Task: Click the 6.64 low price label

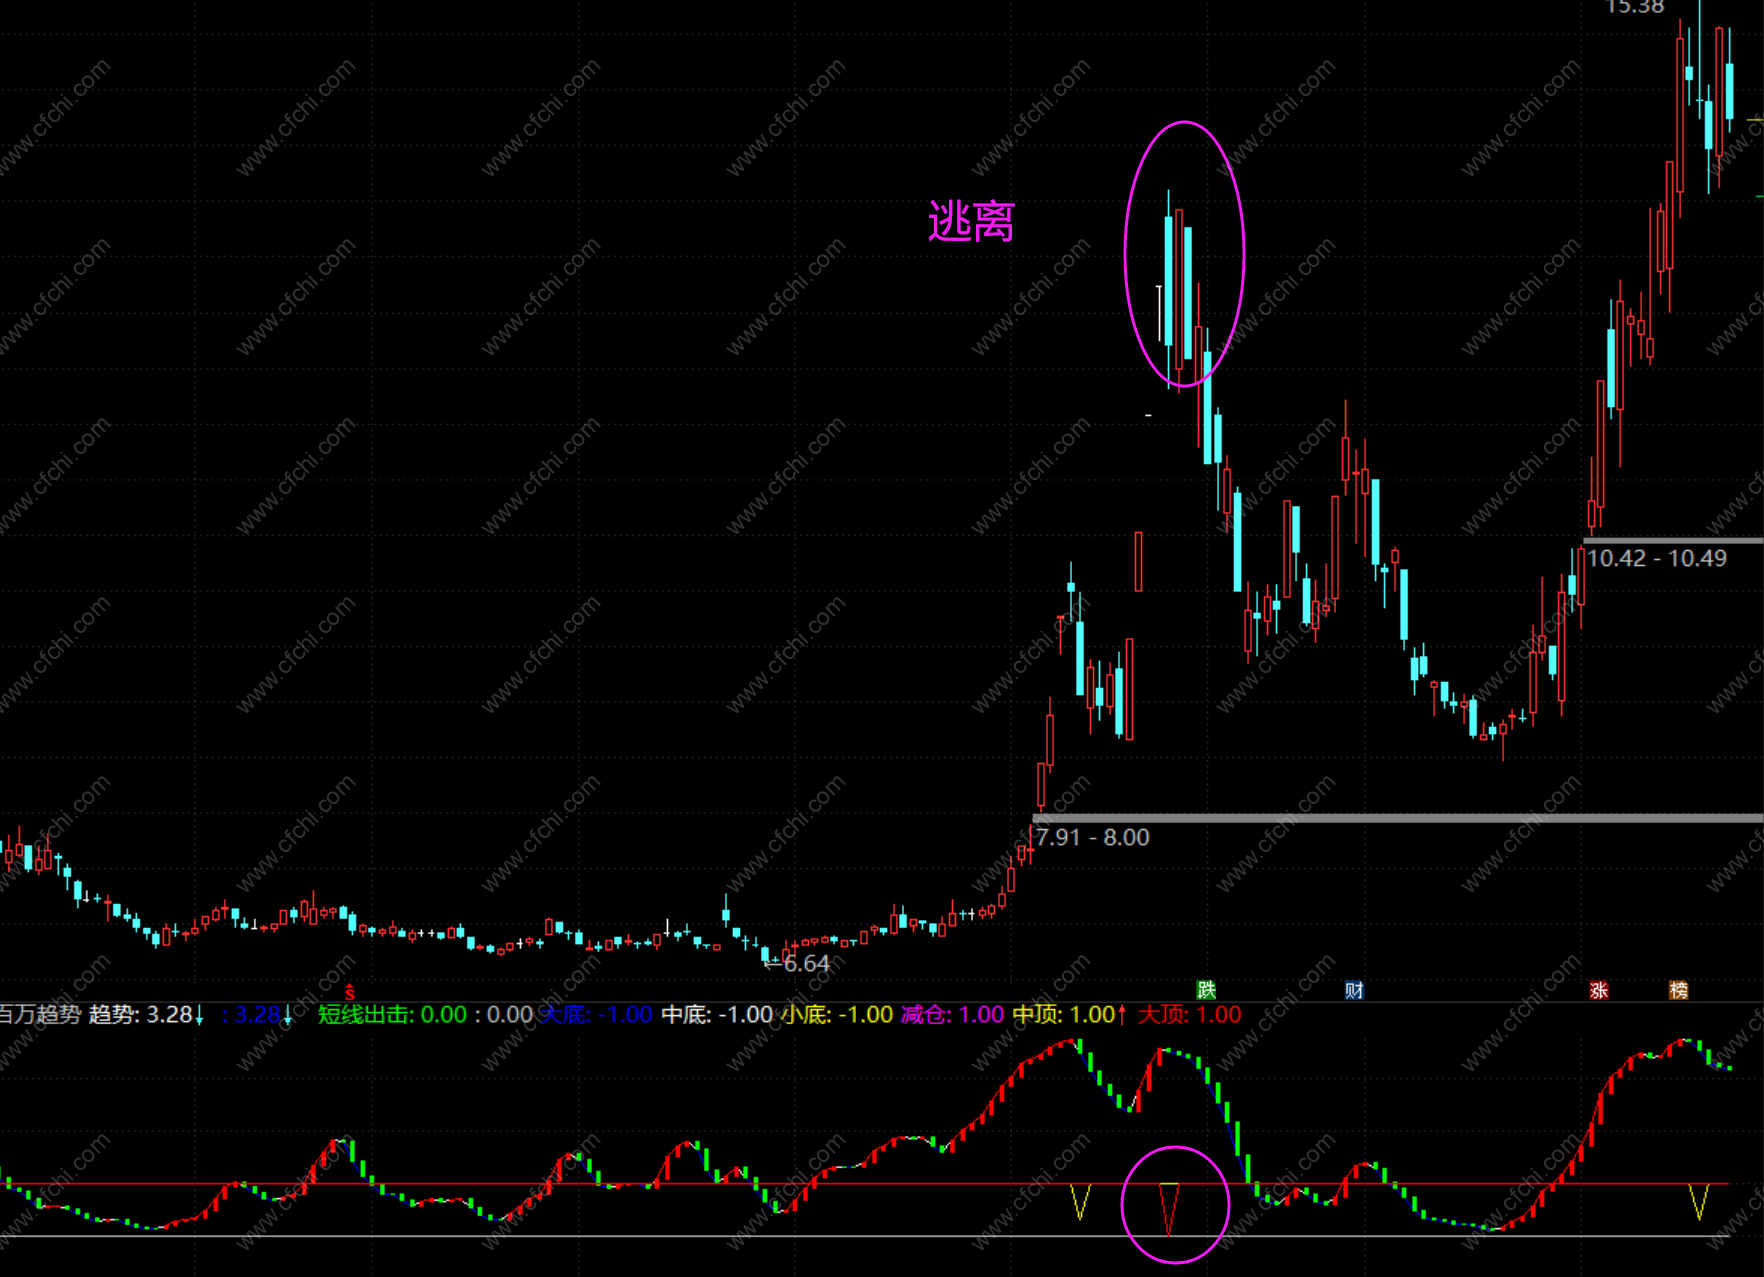Action: [806, 963]
